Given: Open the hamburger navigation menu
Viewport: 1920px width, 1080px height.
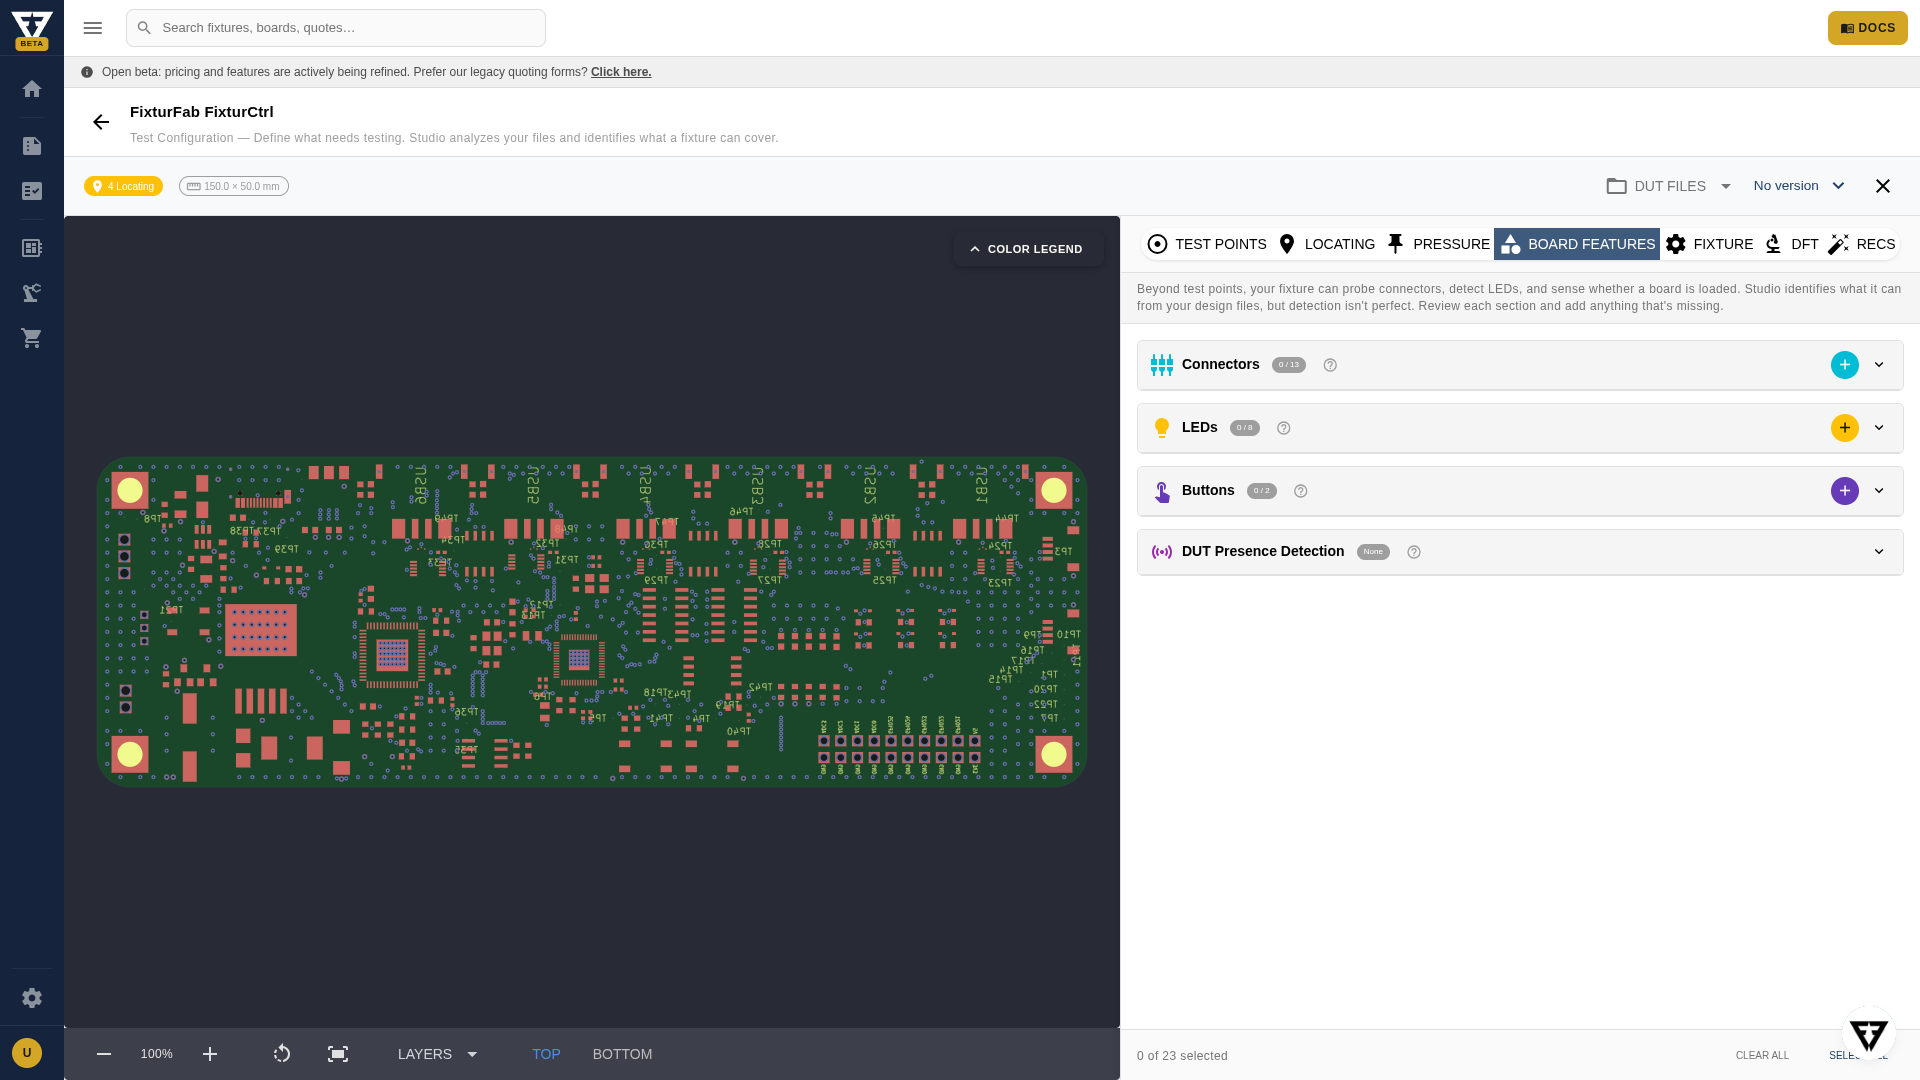Looking at the screenshot, I should tap(92, 28).
